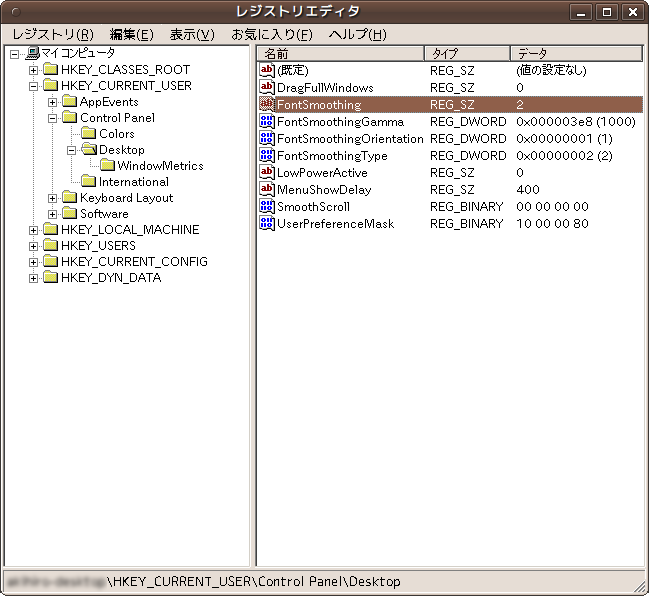
Task: Open the レジストリ(R) menu
Action: (x=53, y=34)
